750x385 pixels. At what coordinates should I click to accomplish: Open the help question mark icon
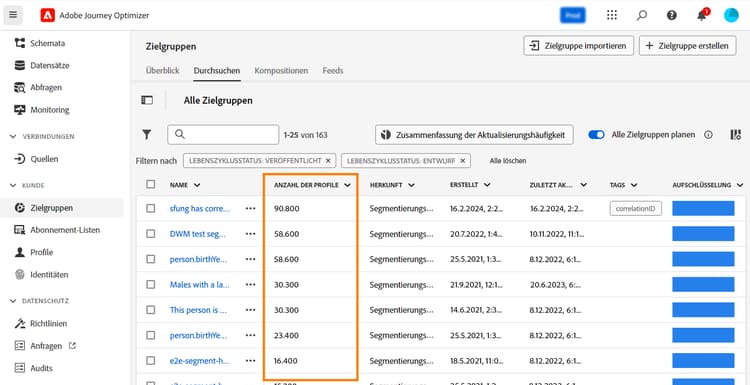[672, 15]
